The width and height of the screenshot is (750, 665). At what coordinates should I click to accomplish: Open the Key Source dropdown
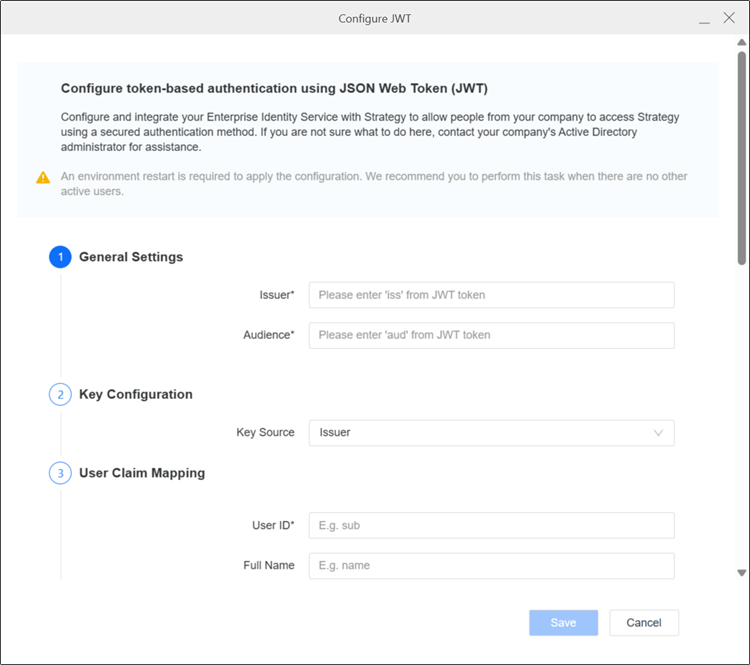click(x=491, y=433)
